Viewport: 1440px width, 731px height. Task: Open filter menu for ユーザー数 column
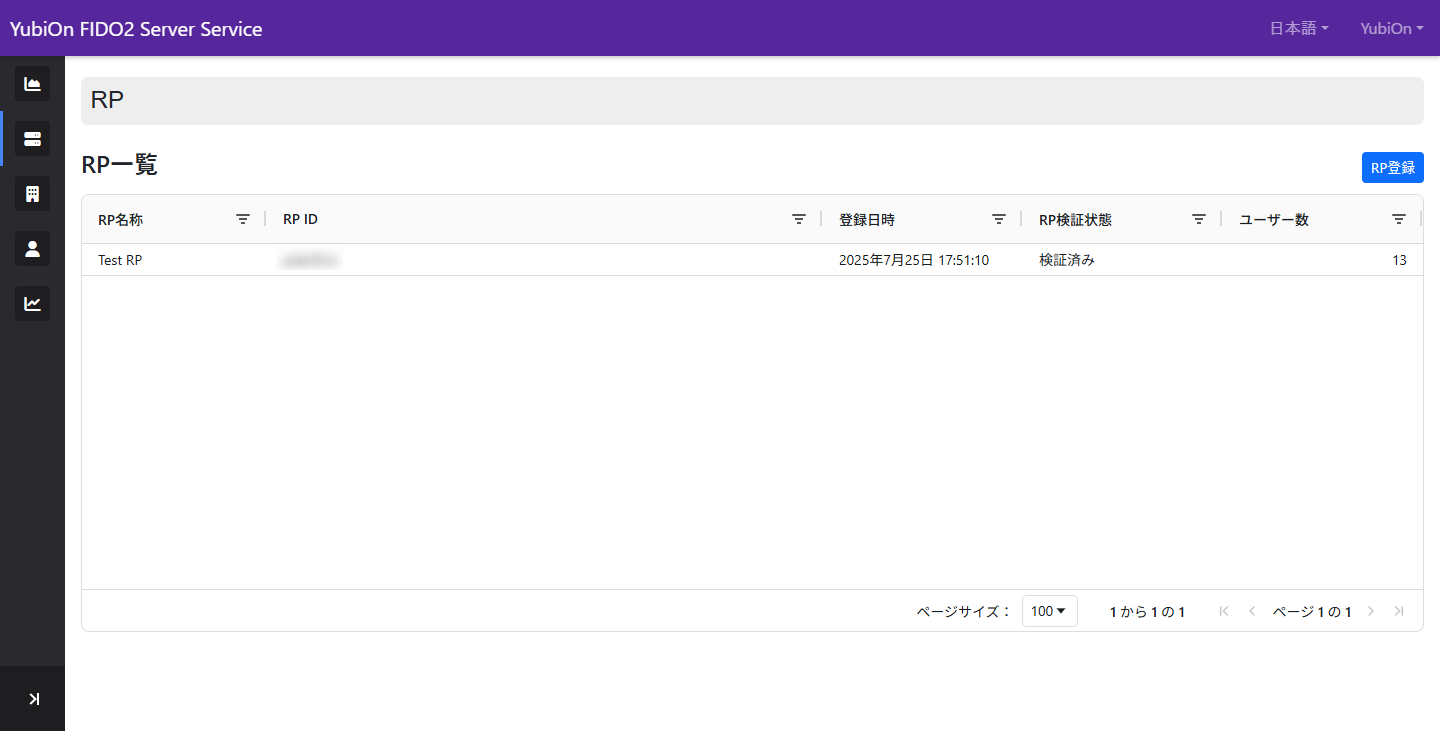1399,219
